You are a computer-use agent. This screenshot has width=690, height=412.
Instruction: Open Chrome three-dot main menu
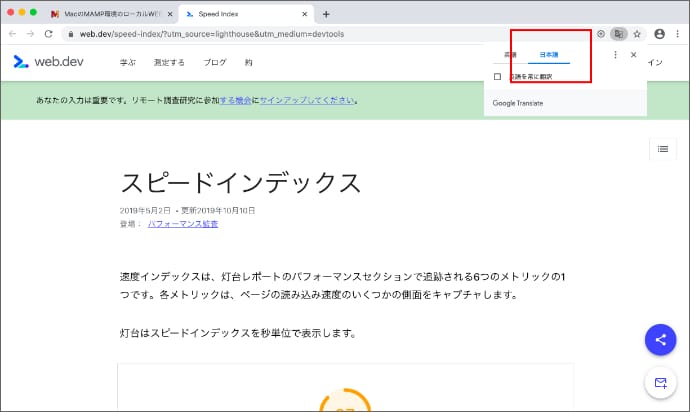(x=677, y=33)
